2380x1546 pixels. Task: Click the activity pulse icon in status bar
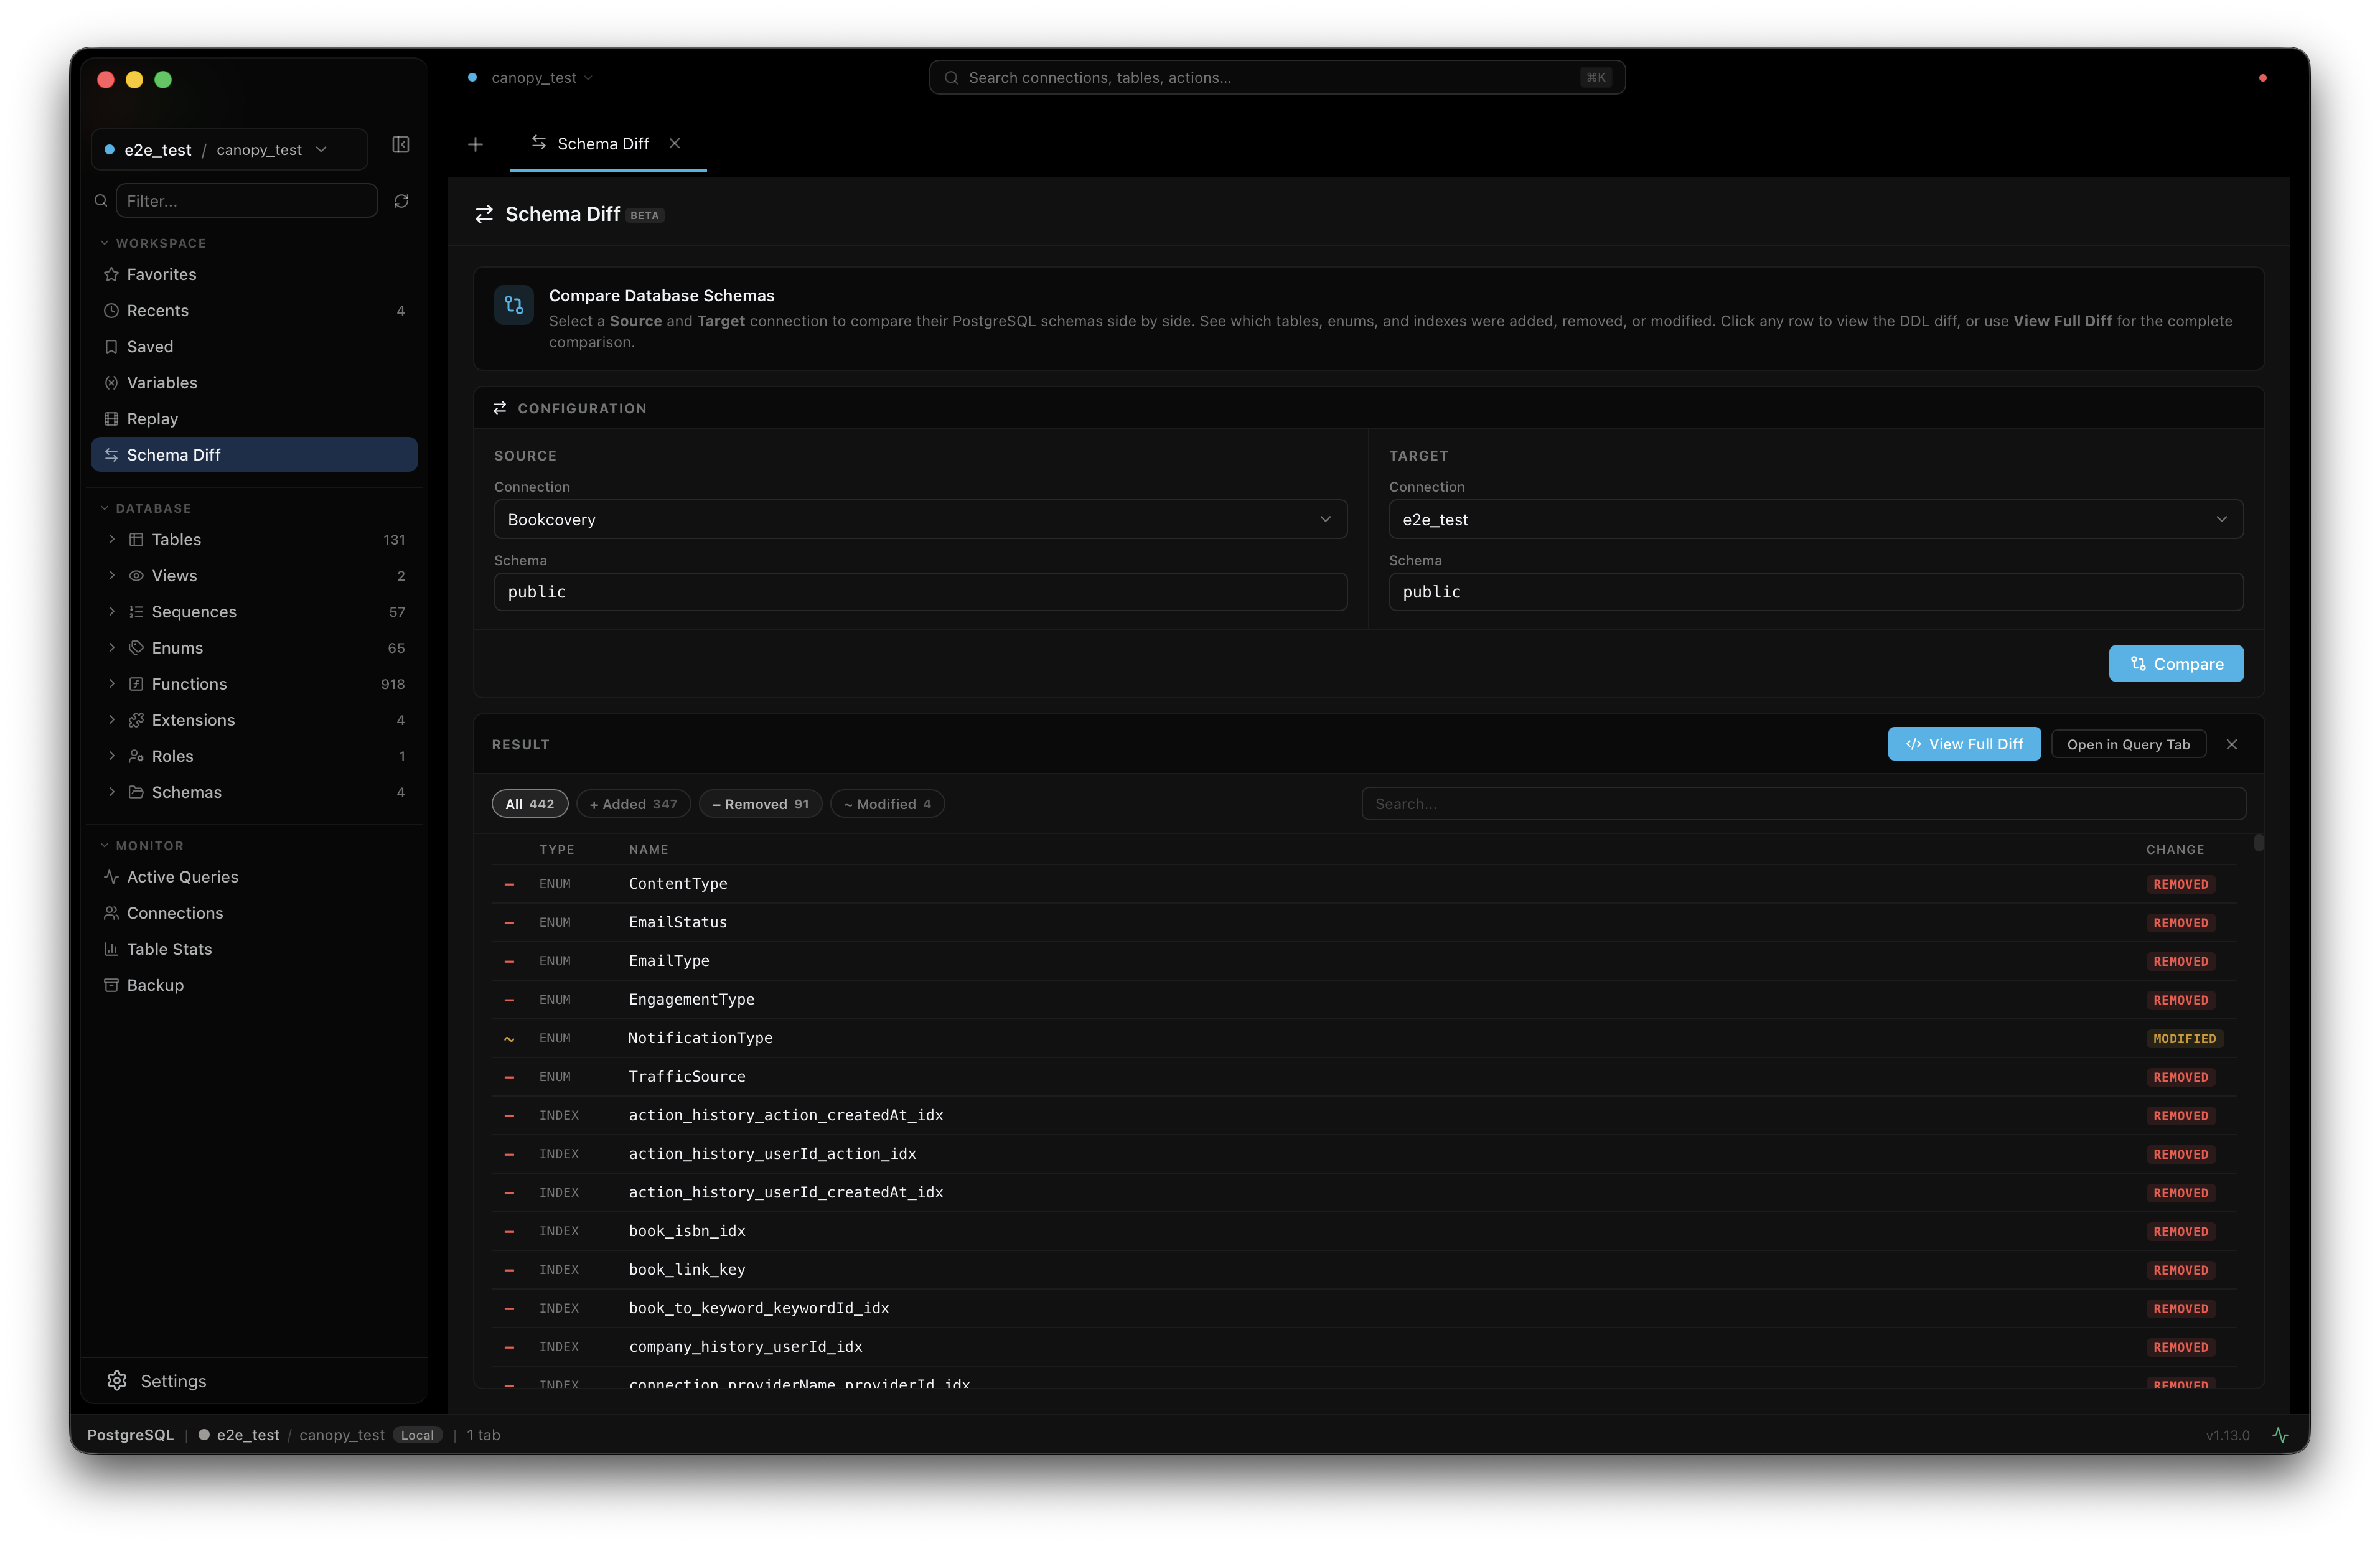2280,1435
